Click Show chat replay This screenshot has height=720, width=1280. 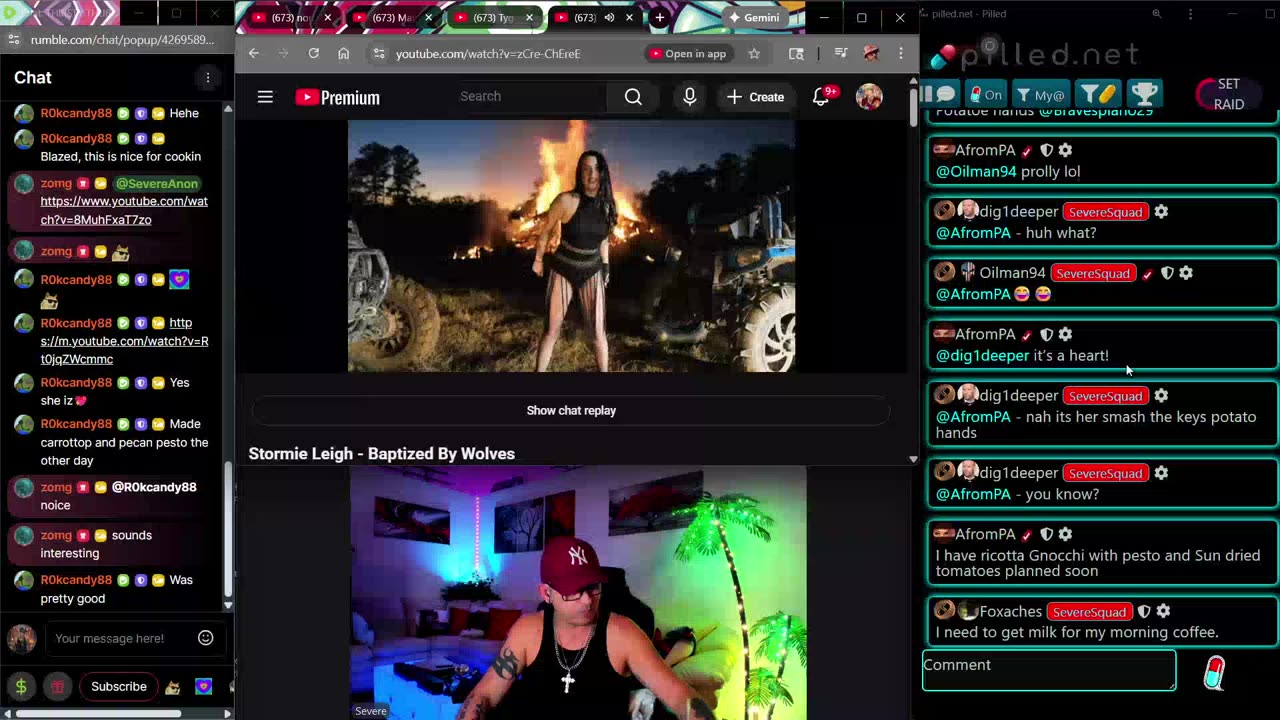pos(571,411)
